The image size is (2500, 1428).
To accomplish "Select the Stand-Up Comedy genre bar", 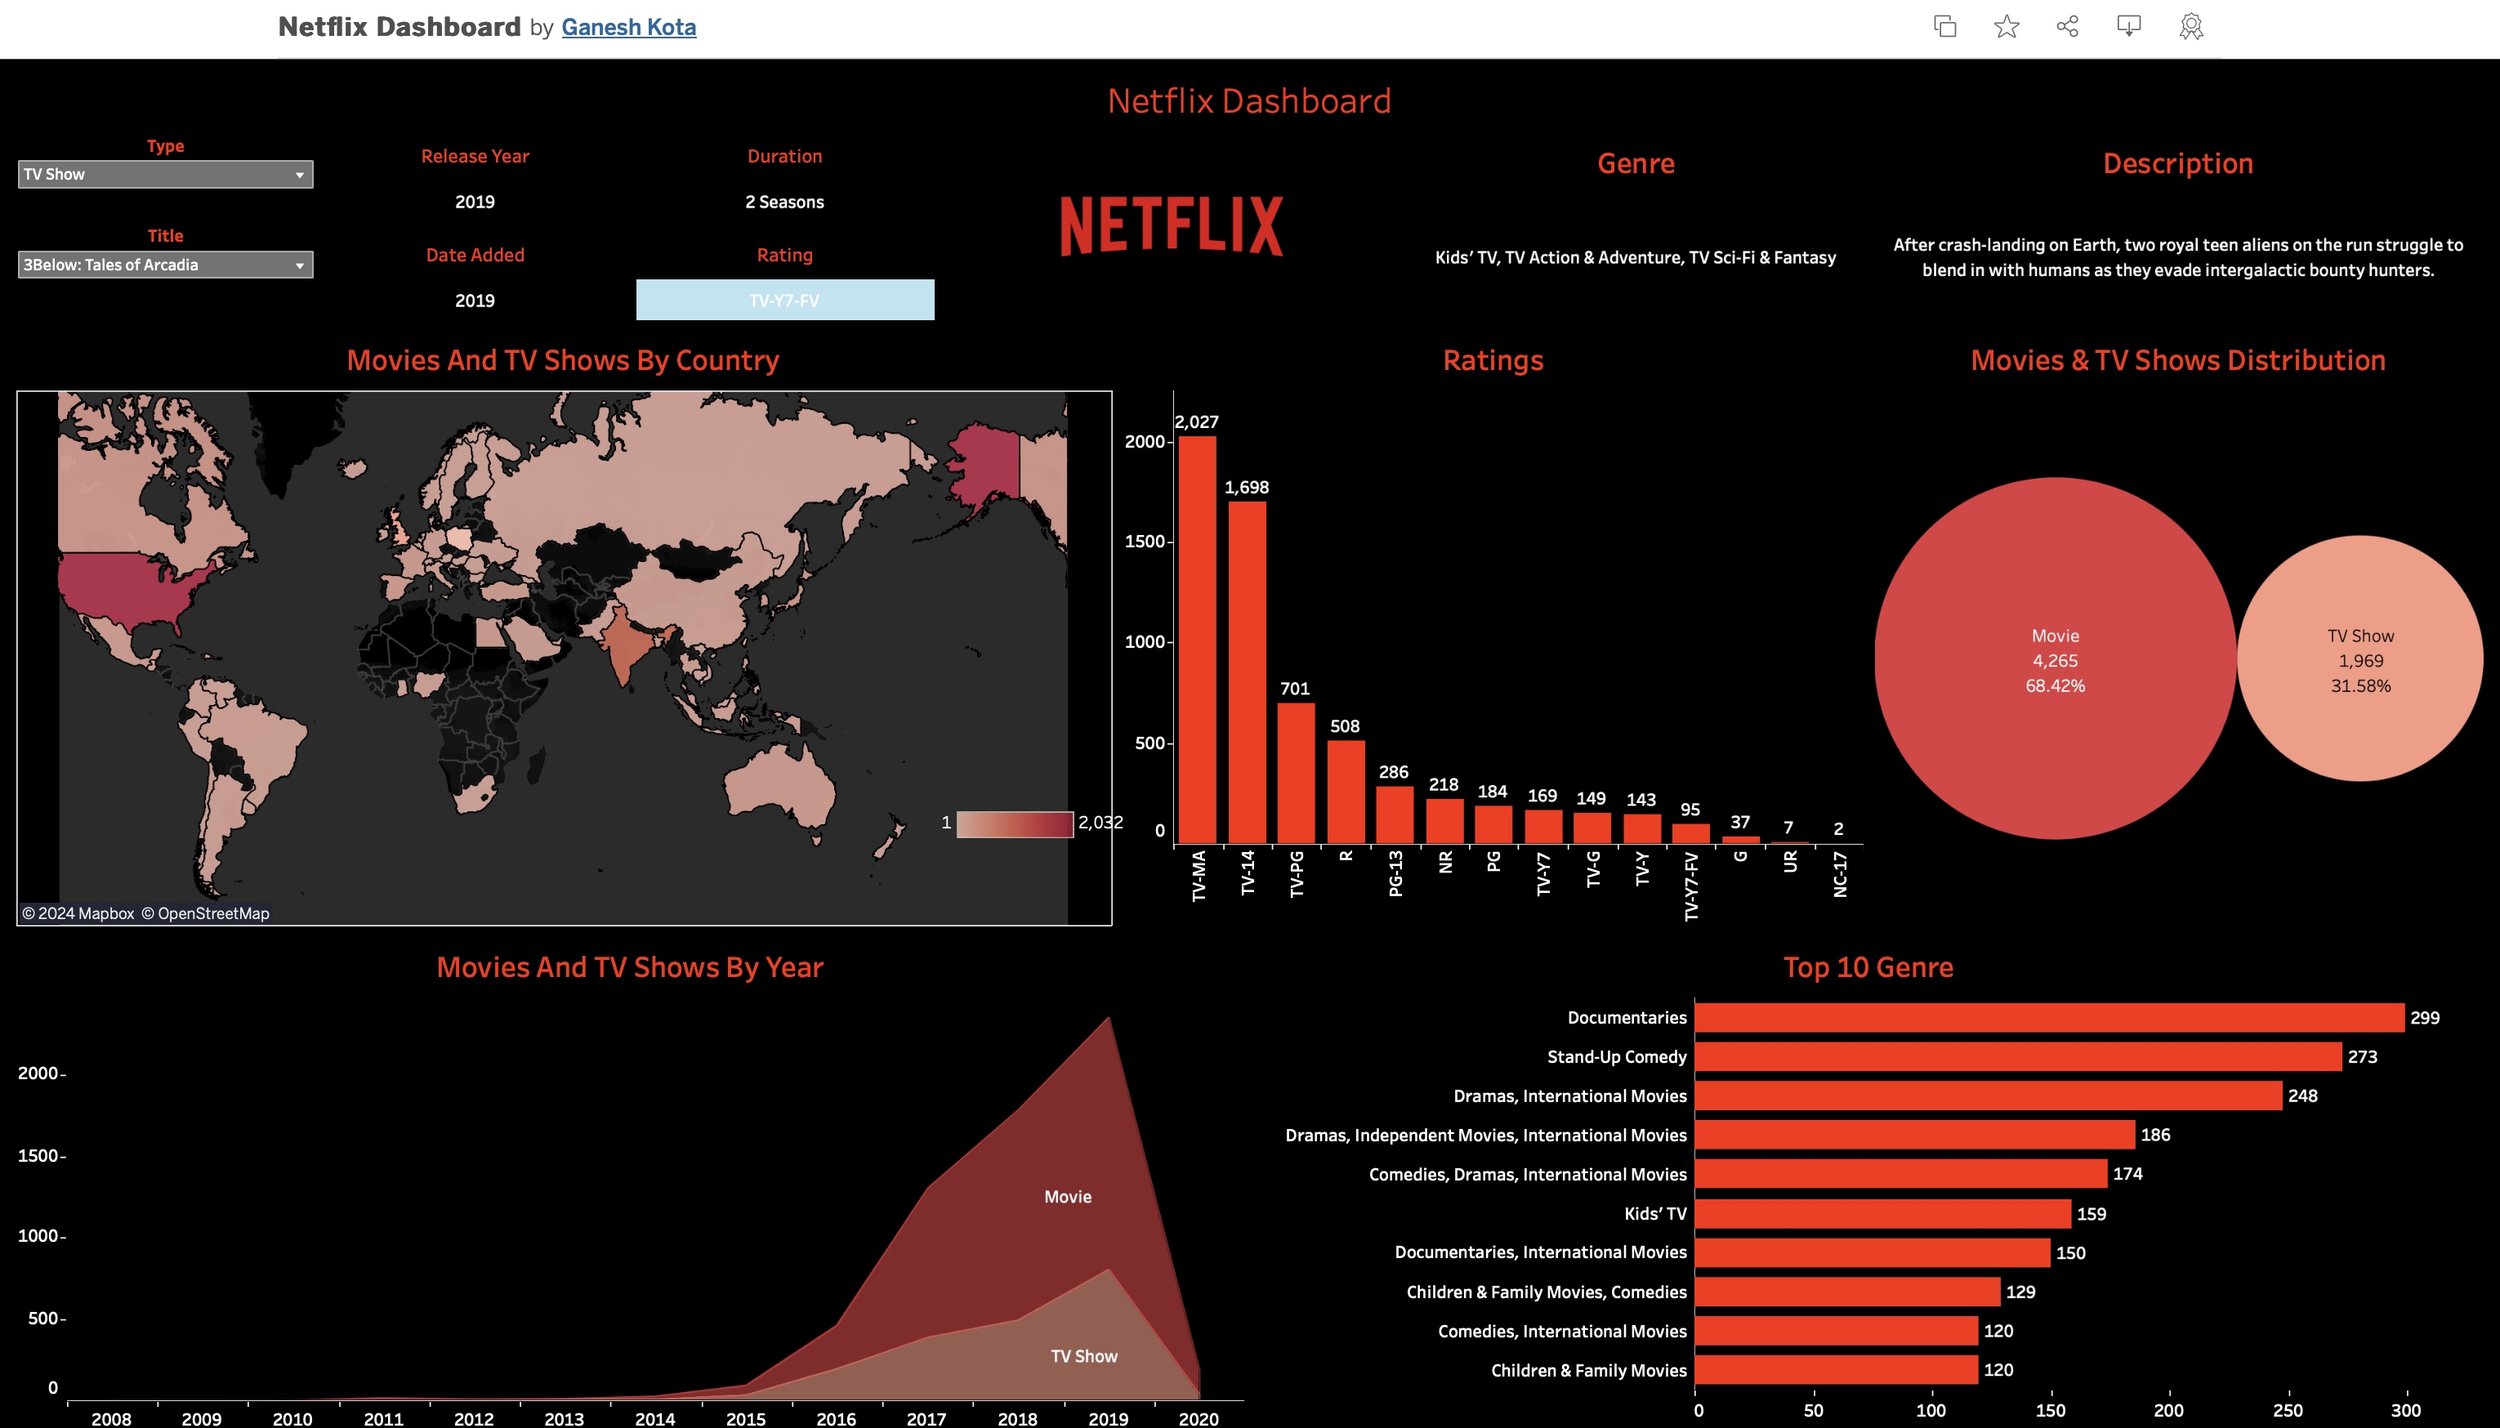I will pos(2018,1057).
